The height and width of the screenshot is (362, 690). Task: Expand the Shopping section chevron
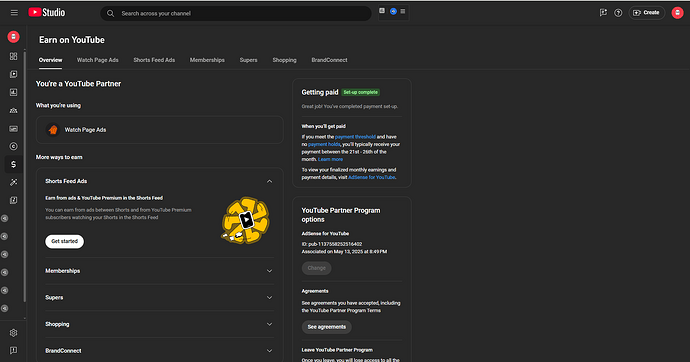tap(269, 324)
